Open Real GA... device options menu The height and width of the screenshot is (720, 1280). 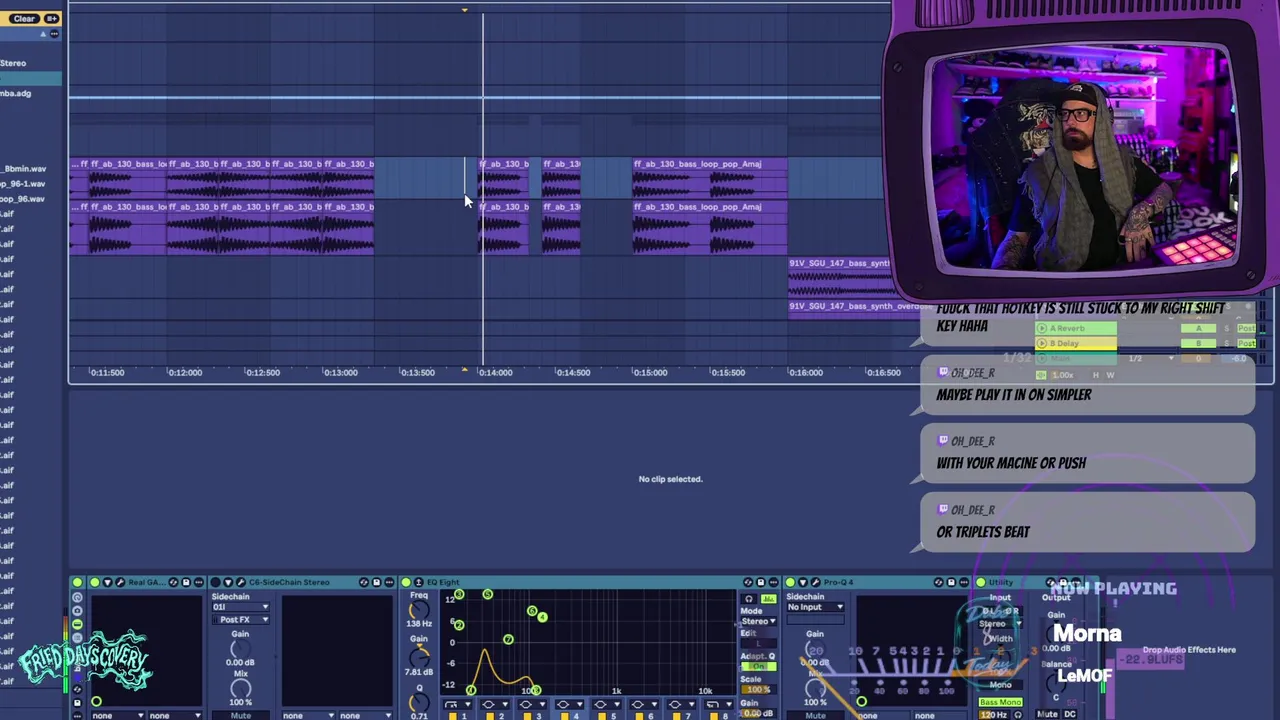199,582
